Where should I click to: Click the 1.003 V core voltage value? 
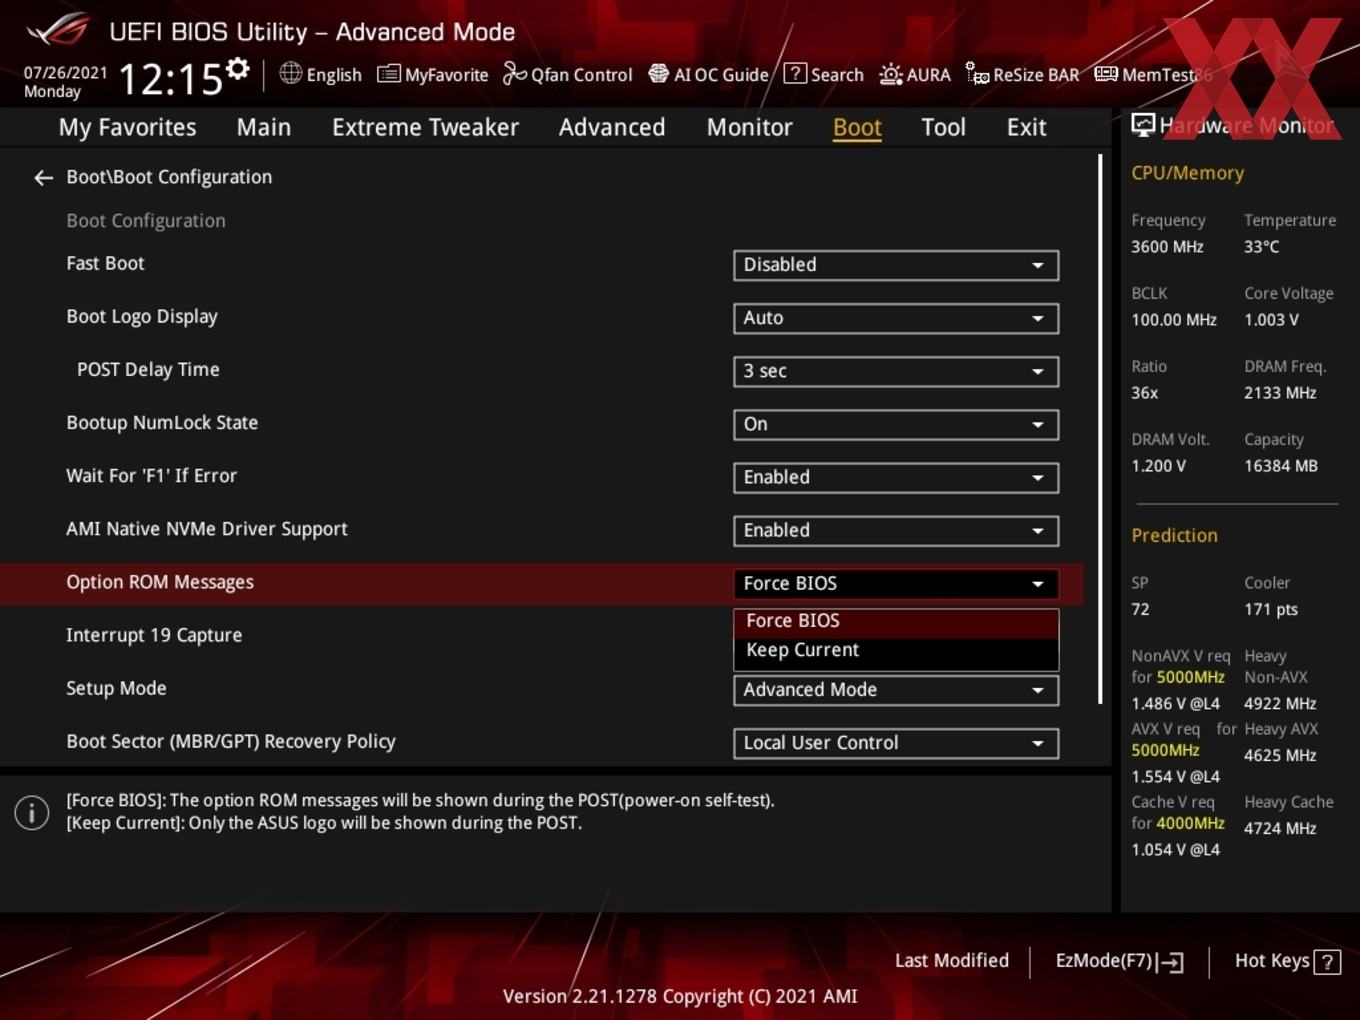tap(1271, 320)
